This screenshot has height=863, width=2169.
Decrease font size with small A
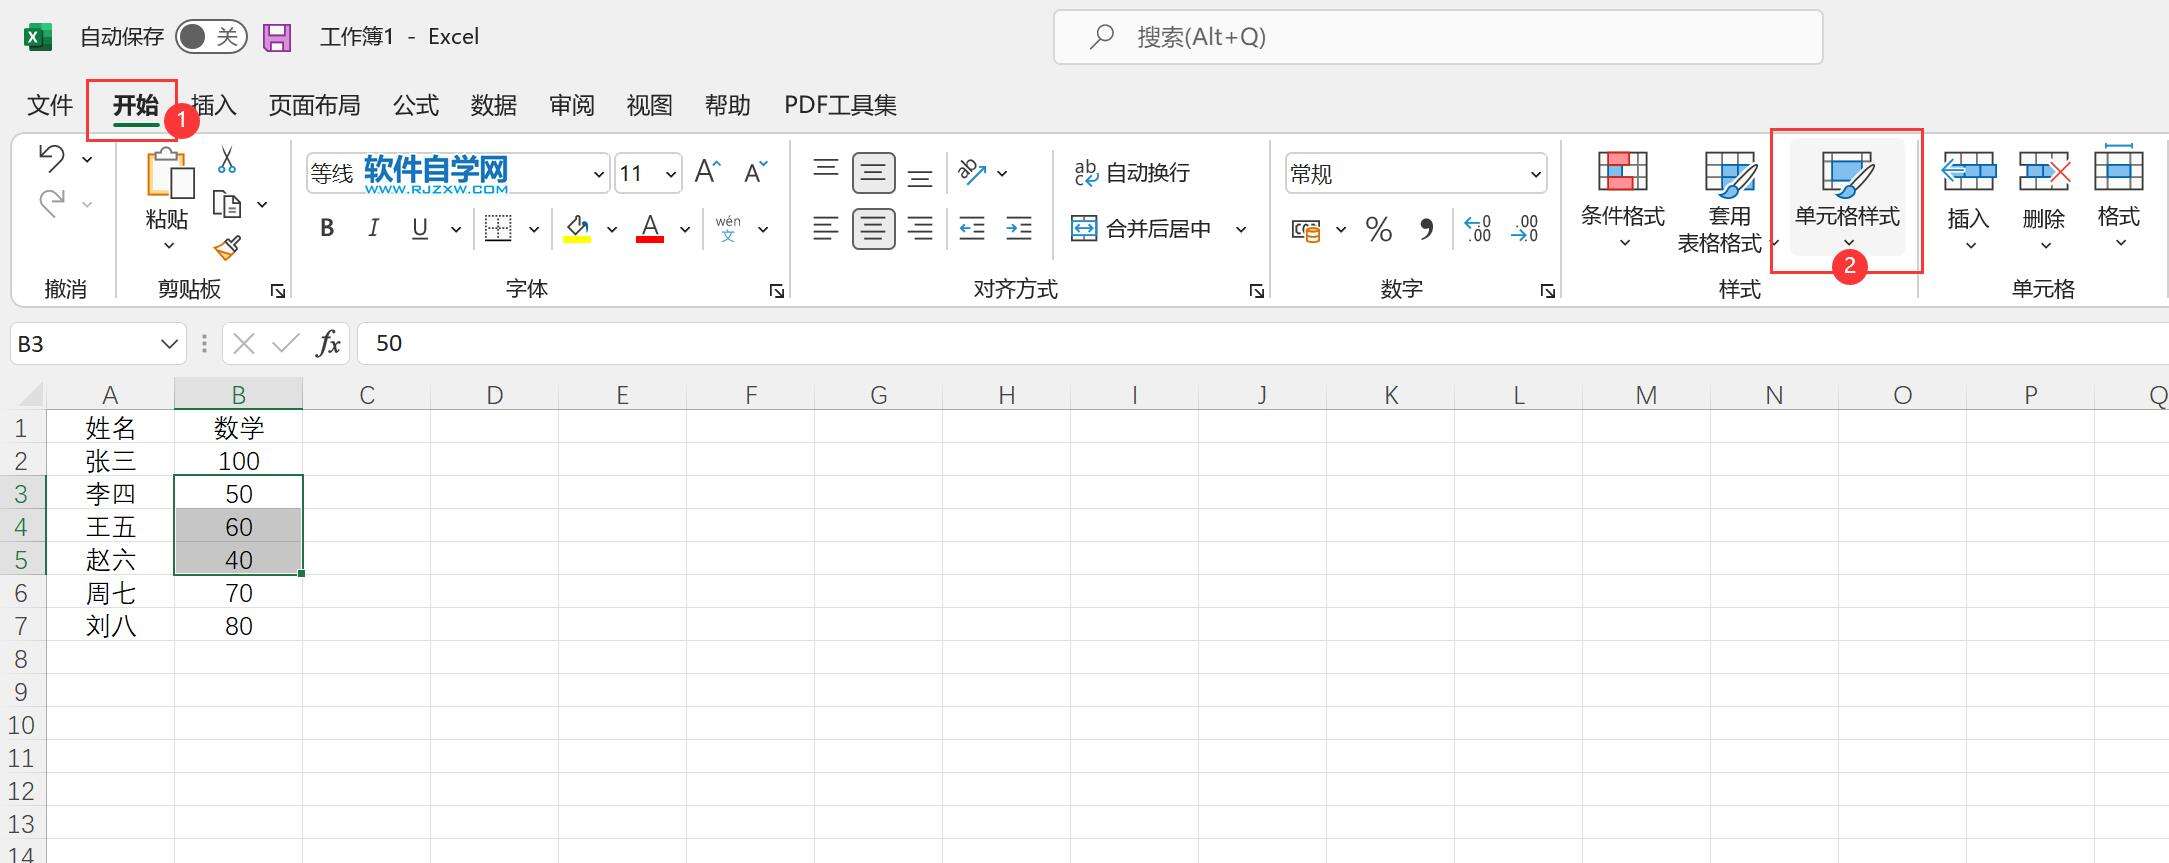coord(756,172)
